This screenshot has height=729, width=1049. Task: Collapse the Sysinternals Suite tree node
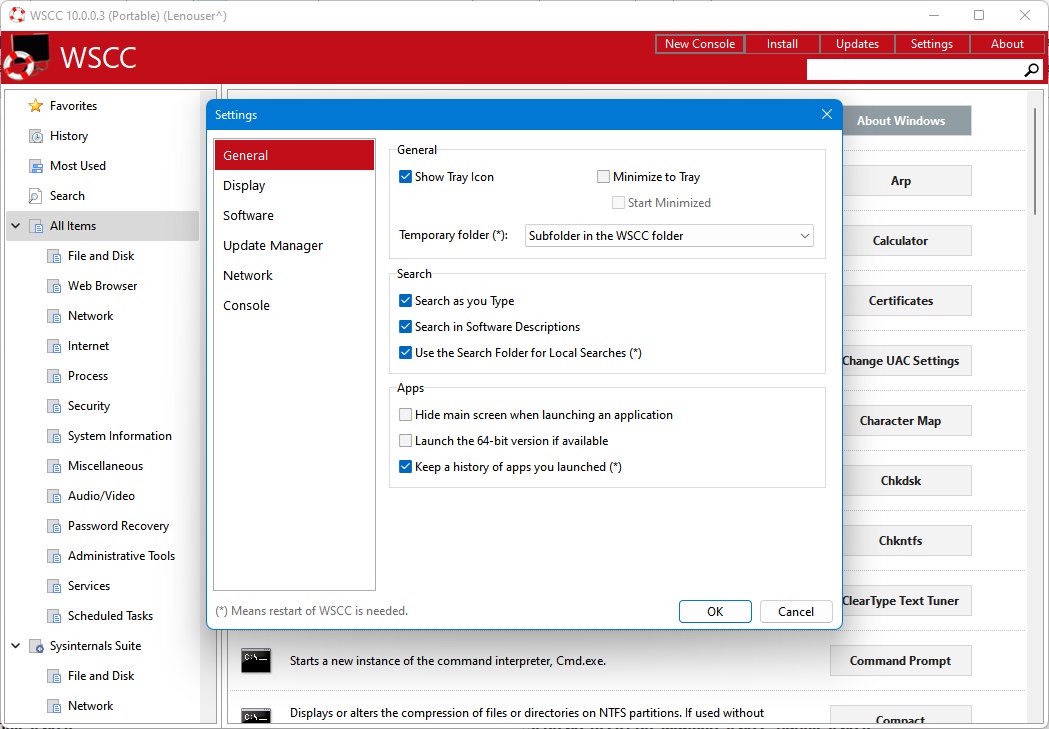(15, 646)
